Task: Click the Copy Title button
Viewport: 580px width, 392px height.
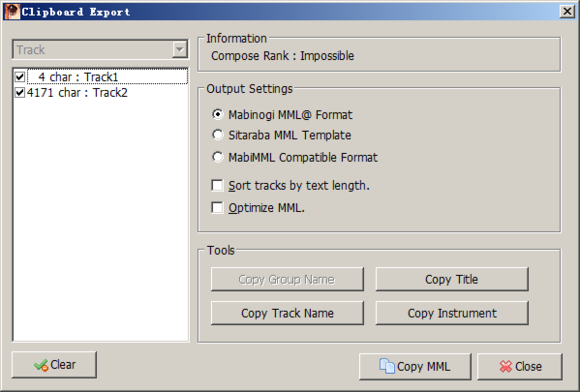Action: click(452, 279)
